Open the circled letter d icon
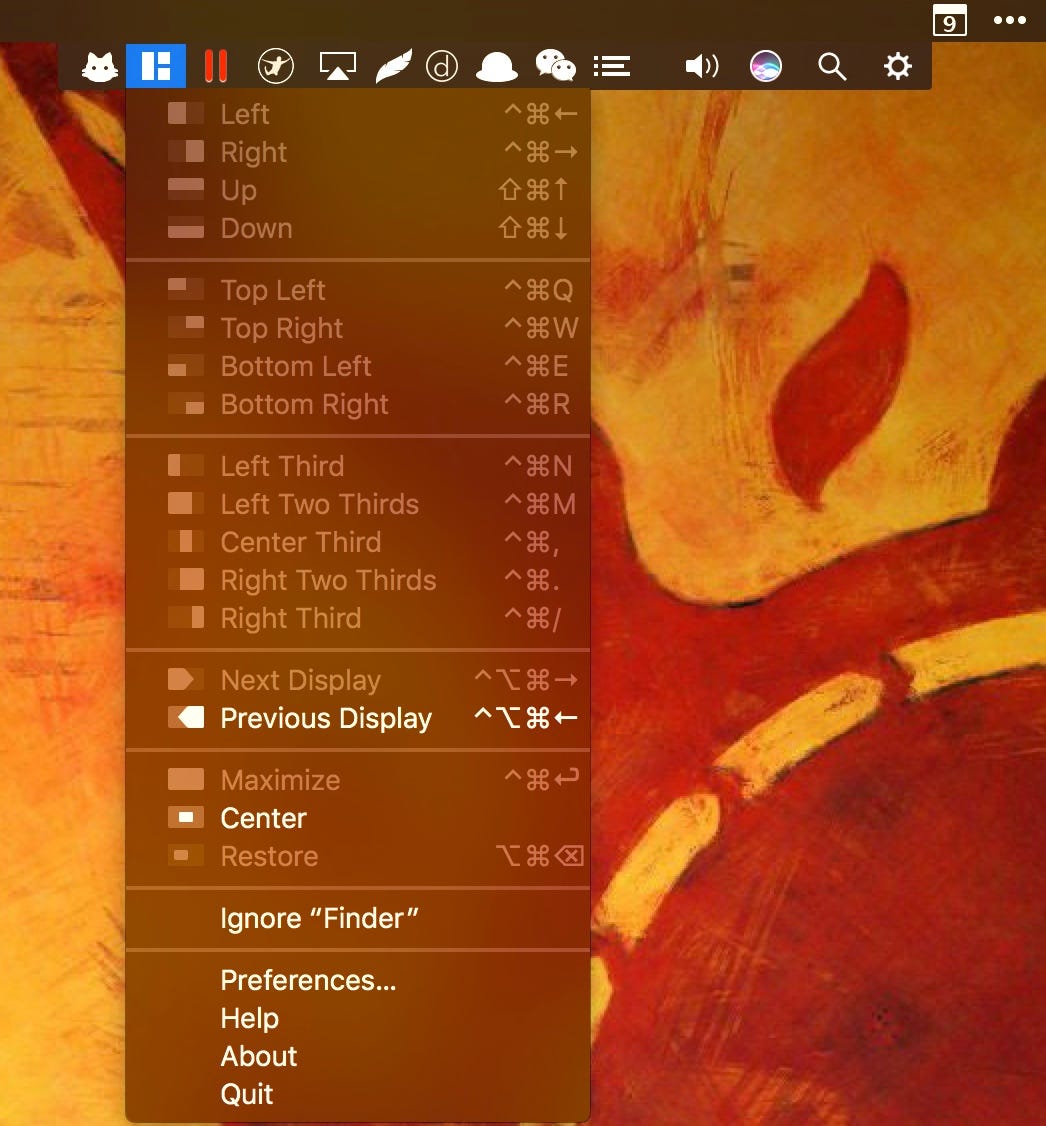1046x1126 pixels. (442, 67)
